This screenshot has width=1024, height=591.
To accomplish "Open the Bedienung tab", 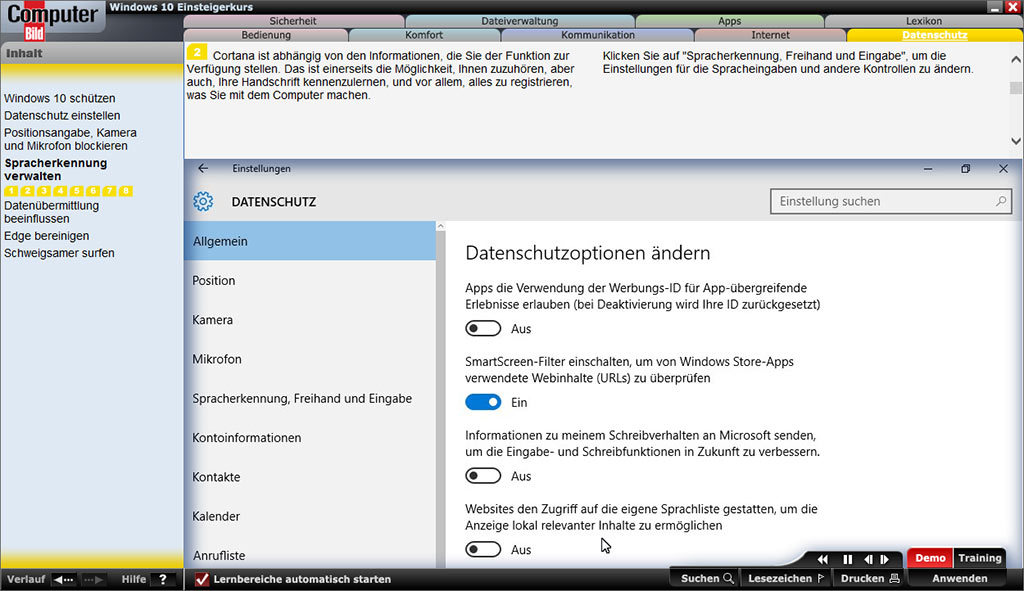I will (266, 35).
